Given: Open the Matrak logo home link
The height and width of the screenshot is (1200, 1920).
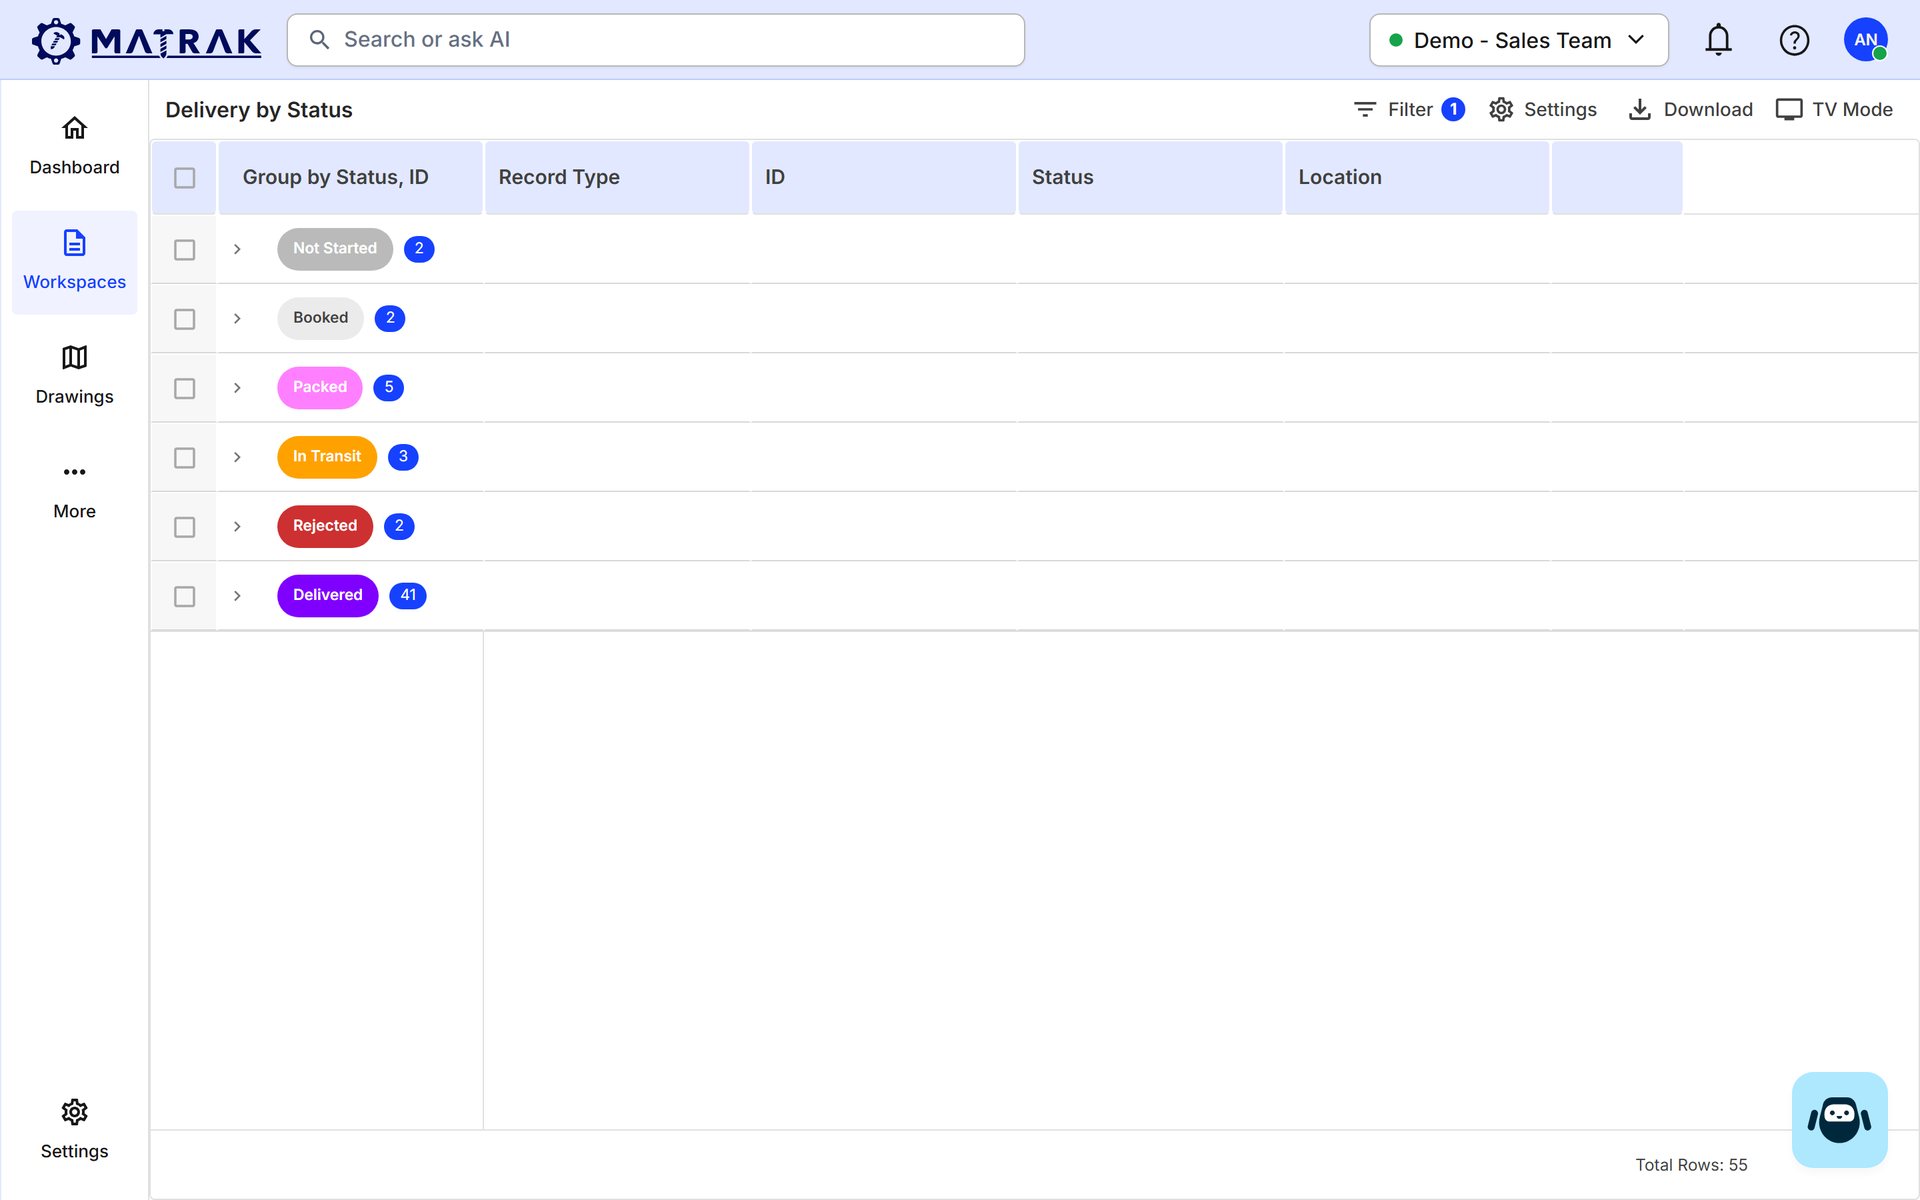Looking at the screenshot, I should [x=146, y=40].
